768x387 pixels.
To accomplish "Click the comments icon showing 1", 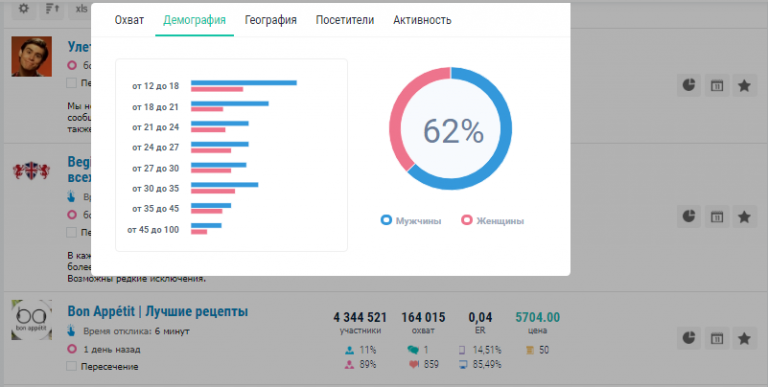I will [x=413, y=350].
